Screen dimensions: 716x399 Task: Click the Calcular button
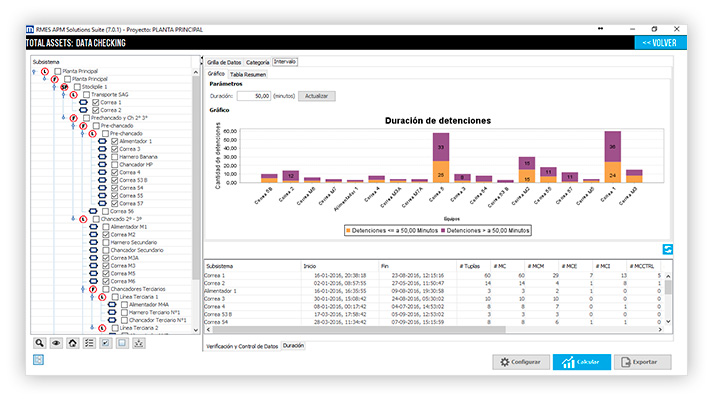(x=582, y=362)
